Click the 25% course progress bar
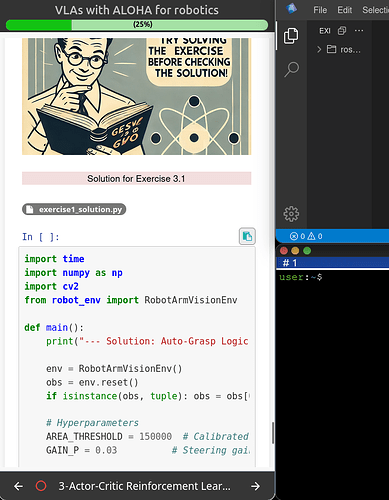The height and width of the screenshot is (500, 389). 137,25
